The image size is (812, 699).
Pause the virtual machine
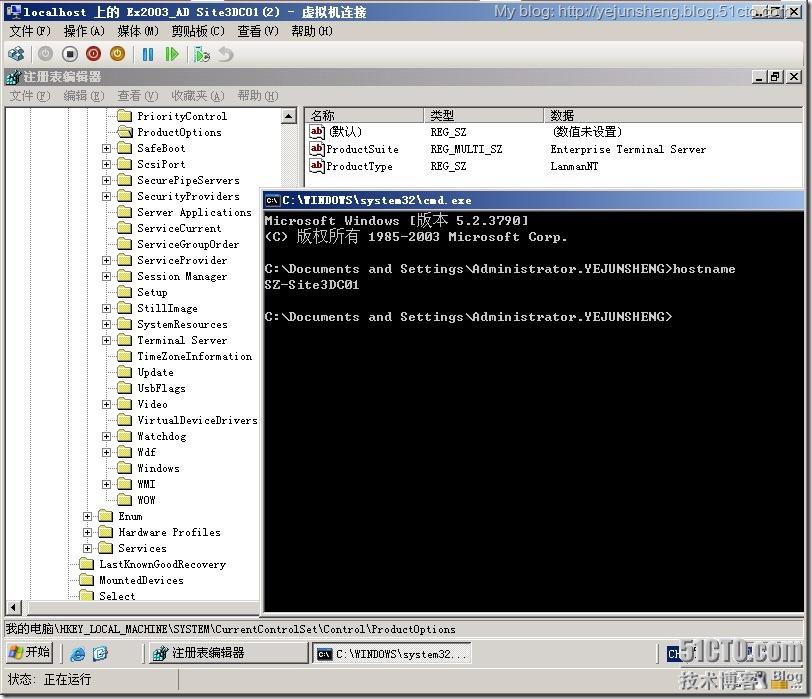tap(148, 54)
